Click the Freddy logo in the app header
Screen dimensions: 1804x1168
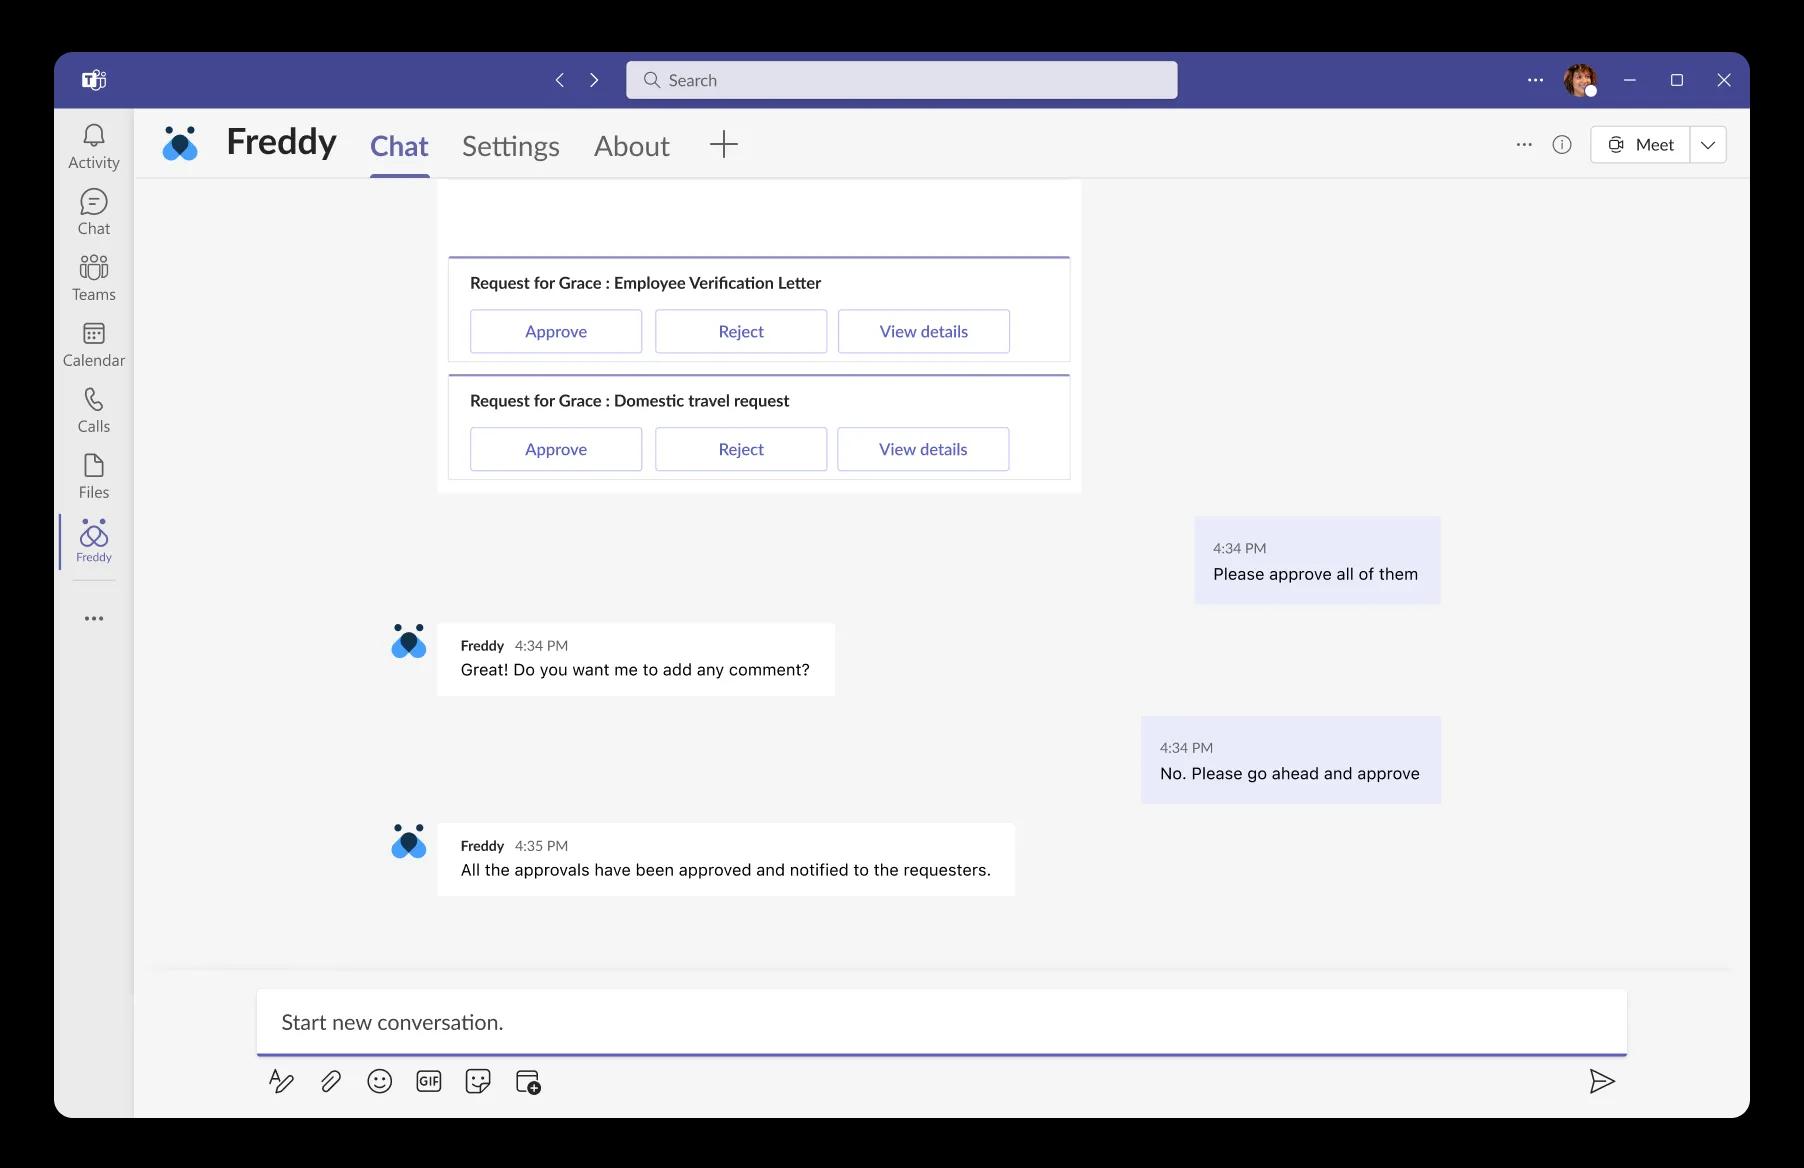click(180, 144)
